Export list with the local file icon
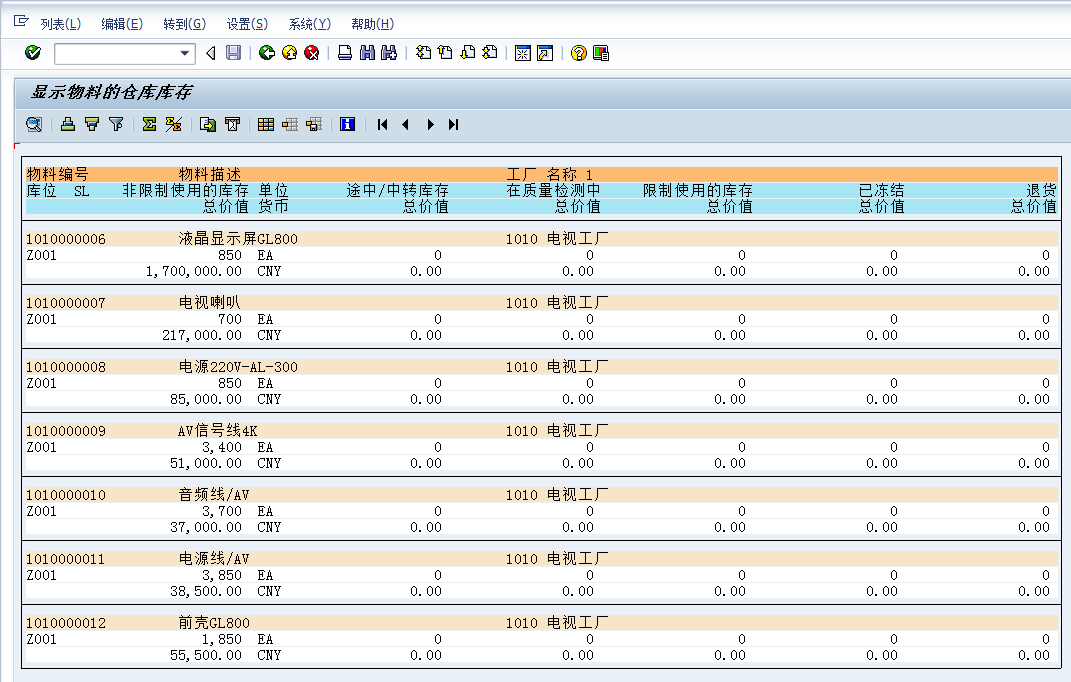 click(x=208, y=125)
